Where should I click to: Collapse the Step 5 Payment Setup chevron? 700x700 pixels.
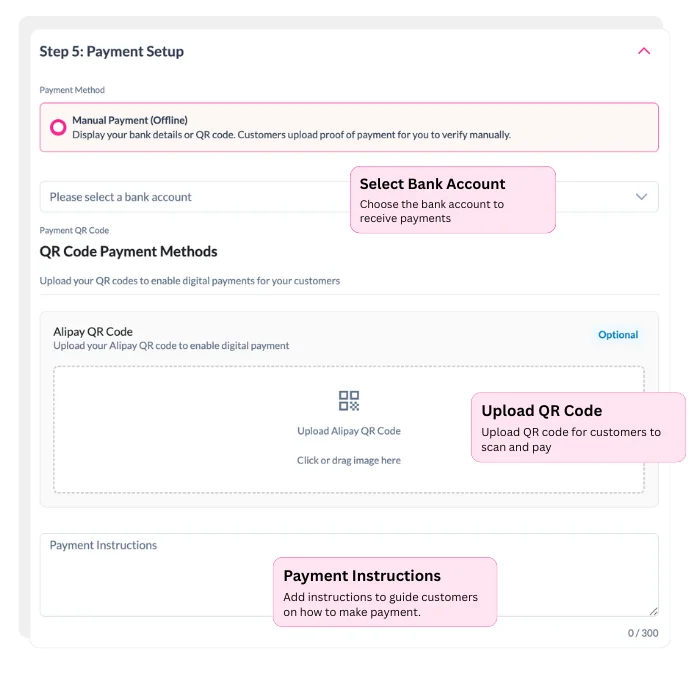(644, 51)
